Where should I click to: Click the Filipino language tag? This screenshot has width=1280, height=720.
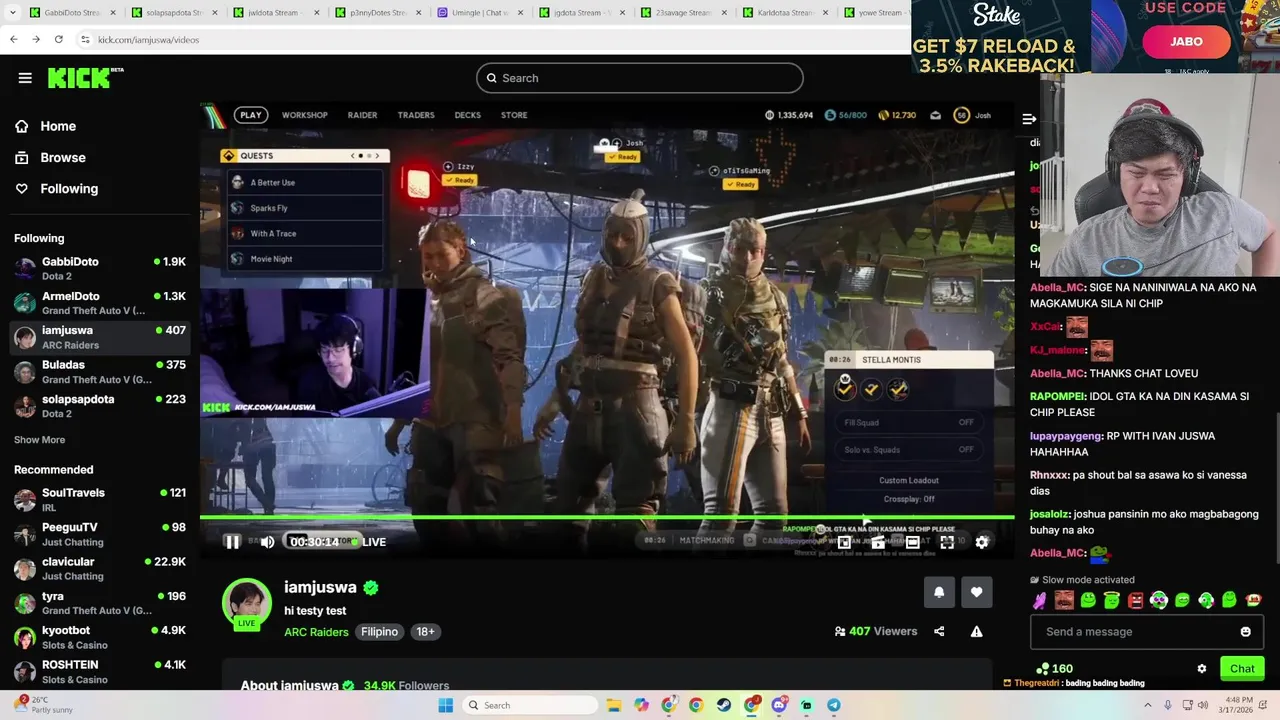point(379,632)
